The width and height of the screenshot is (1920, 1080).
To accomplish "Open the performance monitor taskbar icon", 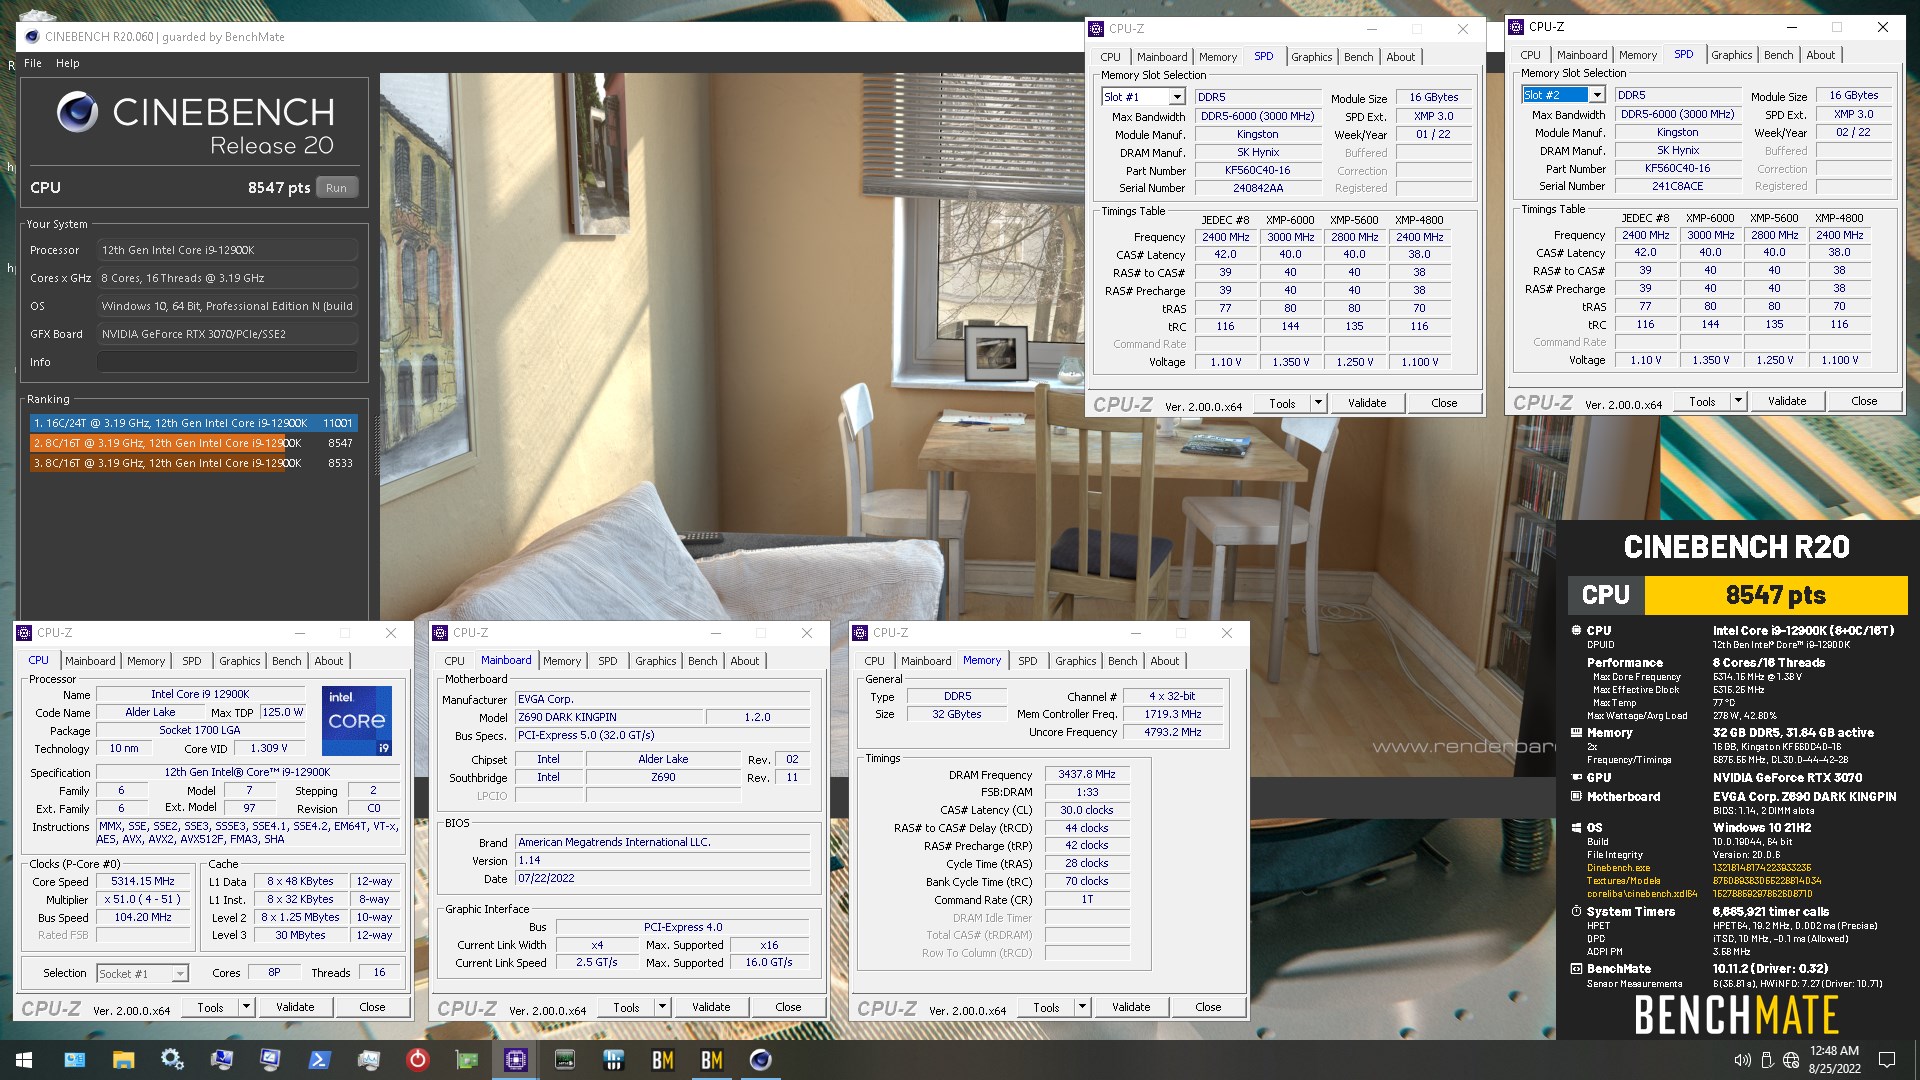I will (368, 1060).
